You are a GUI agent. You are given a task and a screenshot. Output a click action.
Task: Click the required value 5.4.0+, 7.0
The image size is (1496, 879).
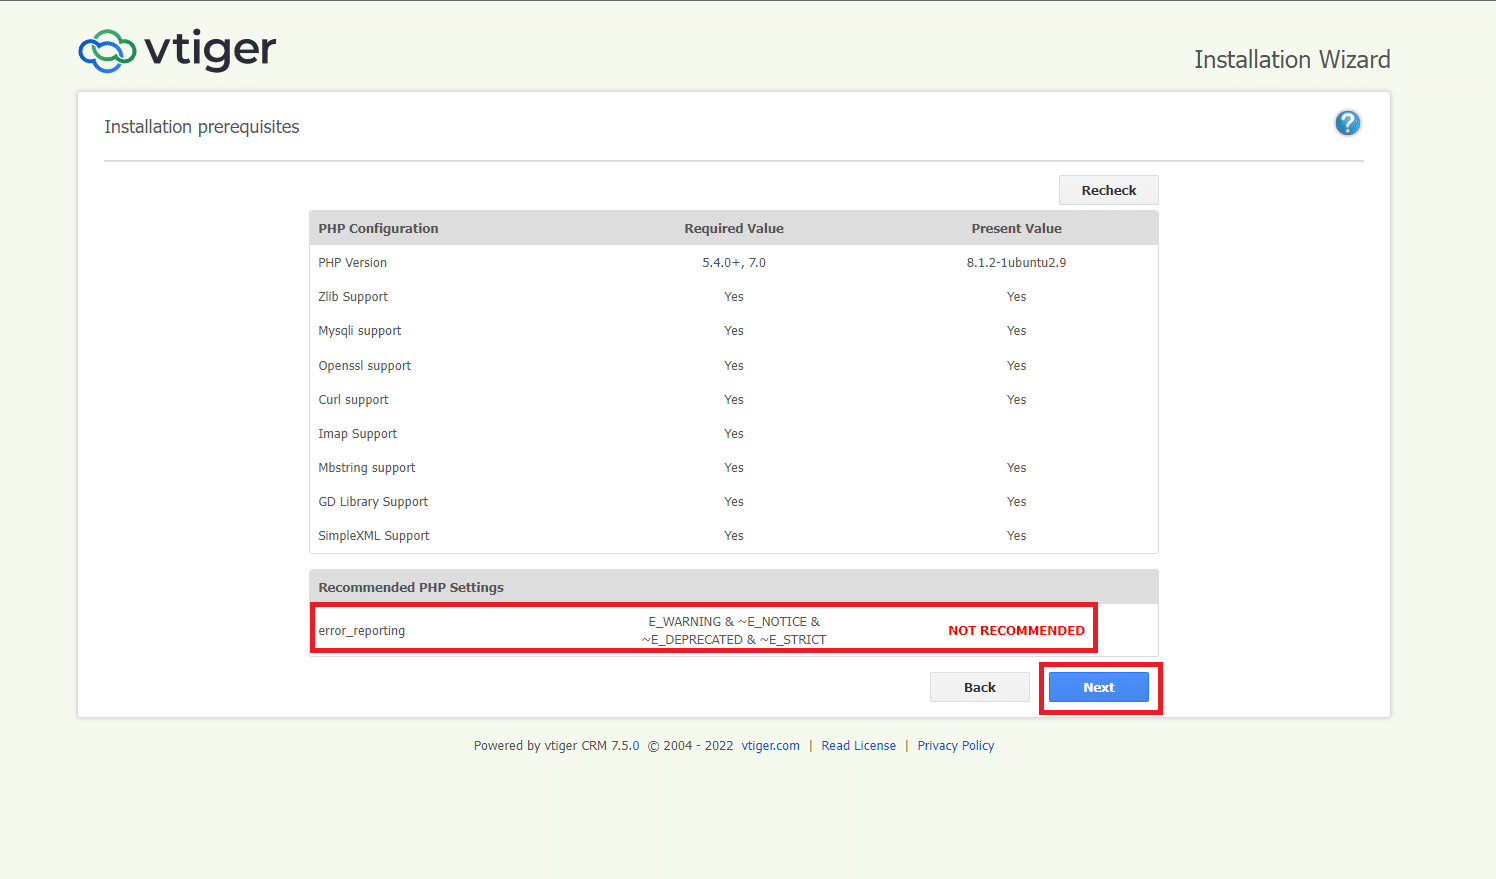[x=734, y=263]
